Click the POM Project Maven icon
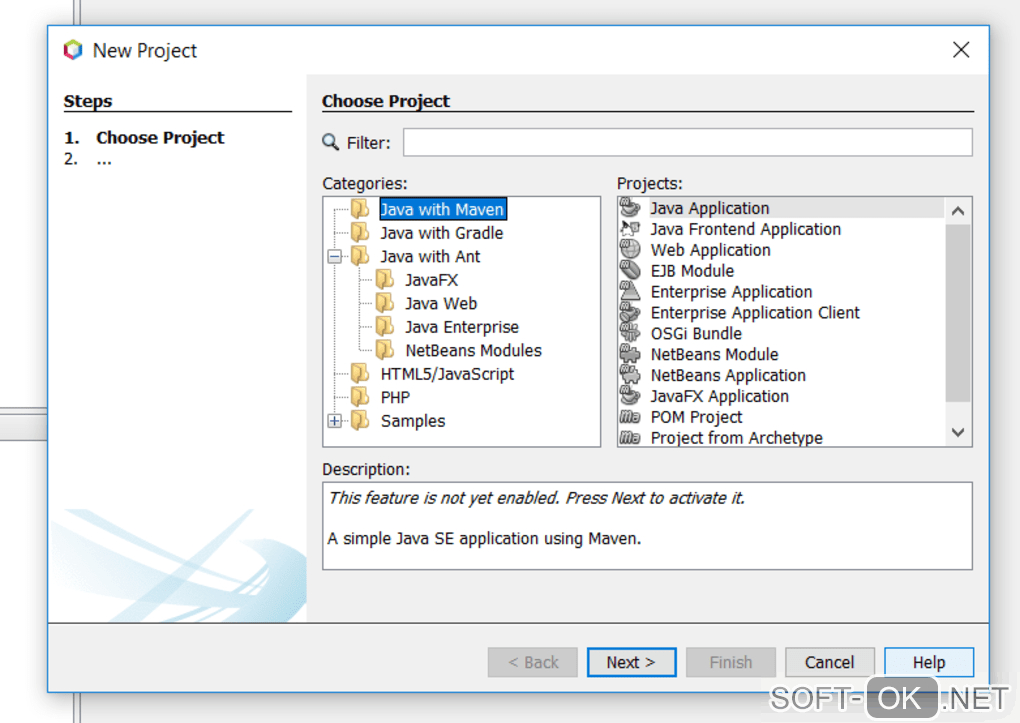Viewport: 1020px width, 723px height. click(630, 418)
